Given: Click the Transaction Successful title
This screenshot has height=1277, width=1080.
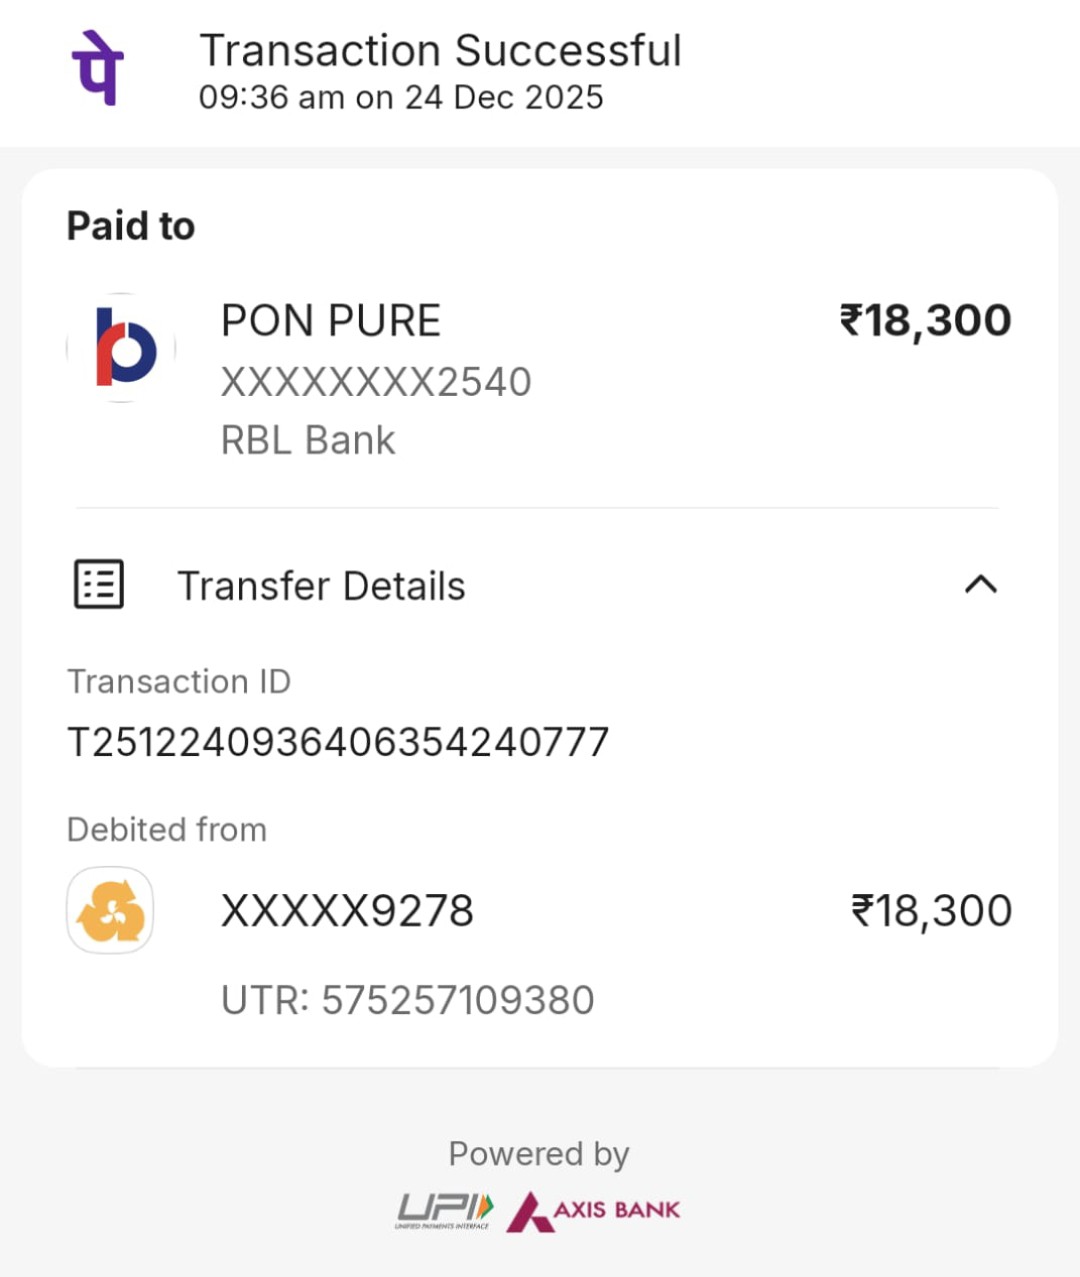Looking at the screenshot, I should tap(440, 50).
